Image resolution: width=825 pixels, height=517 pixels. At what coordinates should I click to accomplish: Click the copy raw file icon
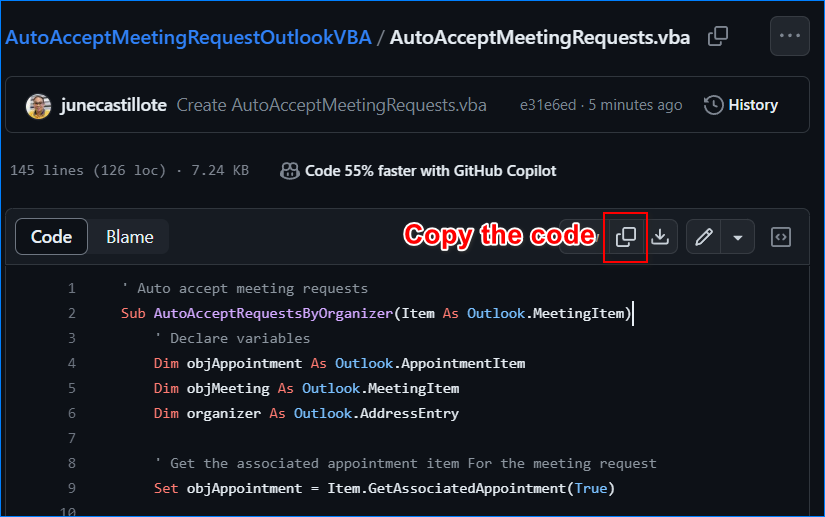point(626,237)
